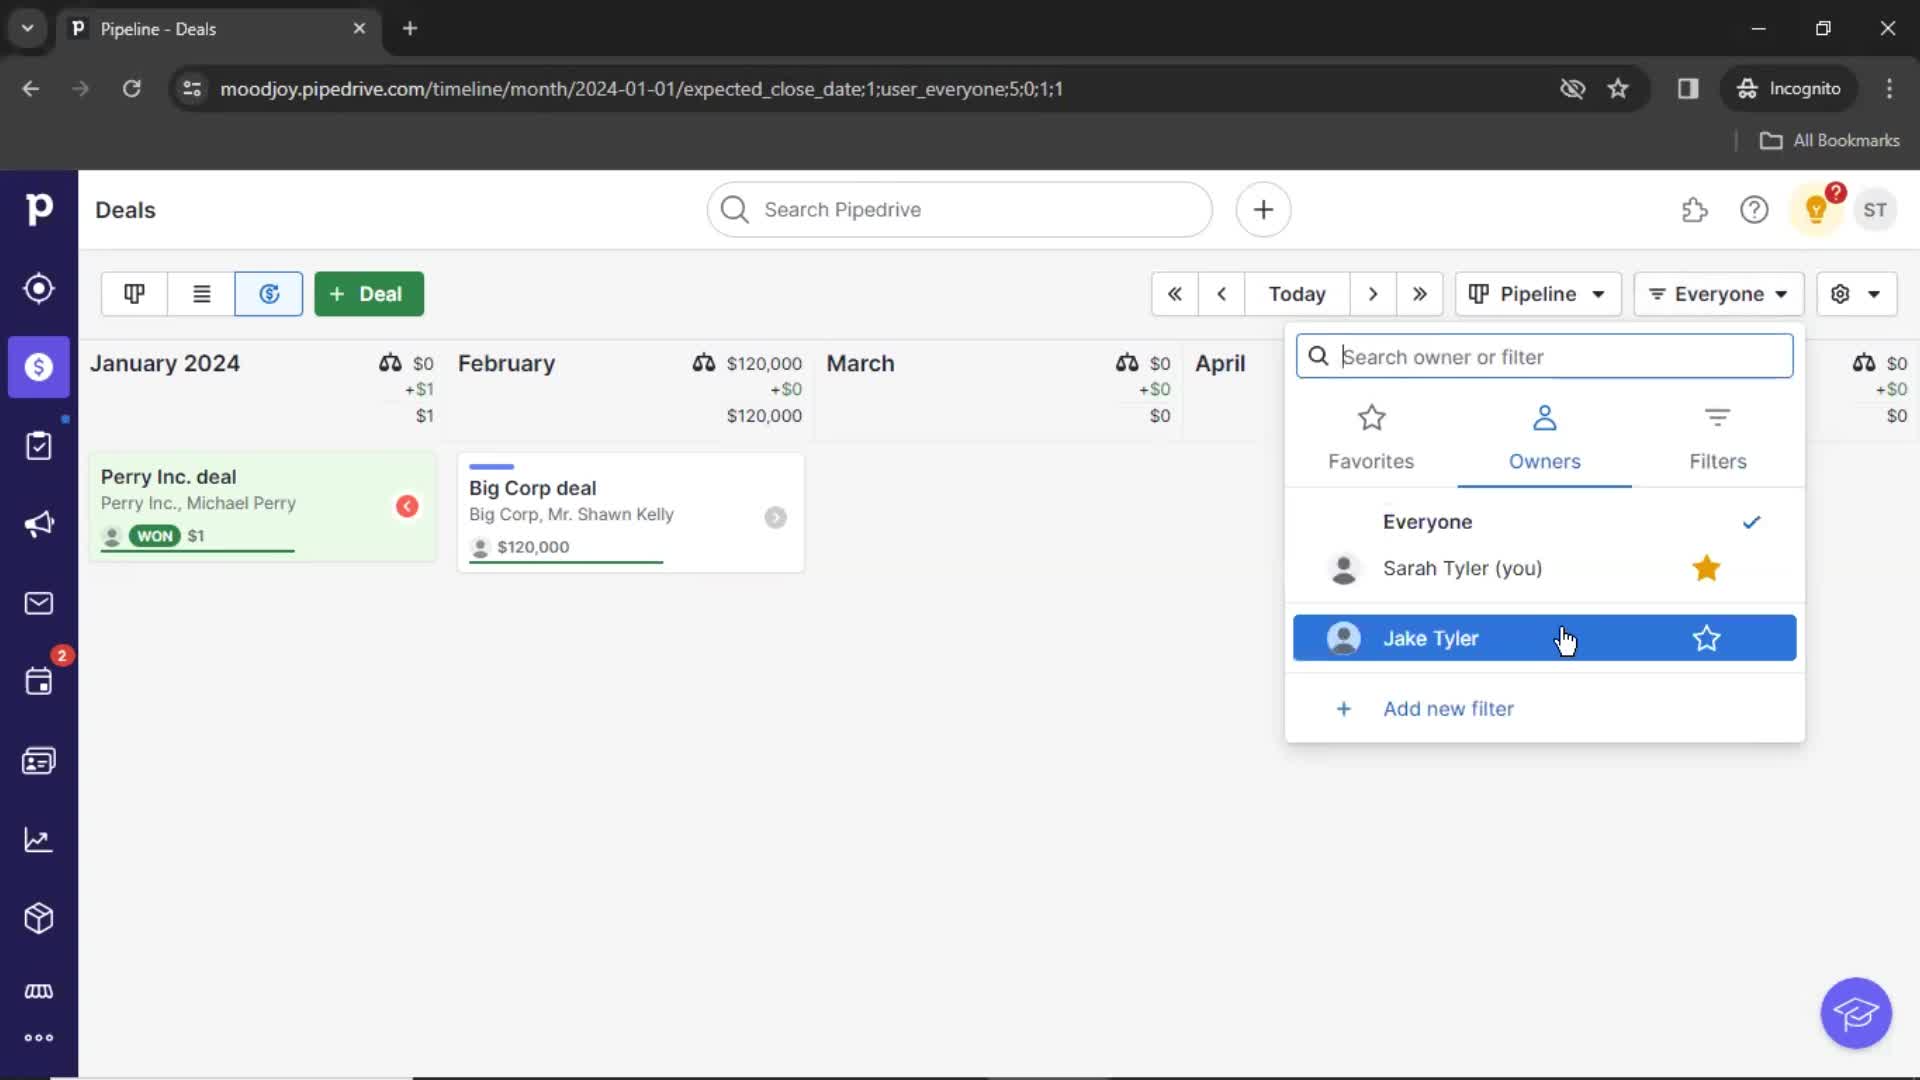1920x1080 pixels.
Task: Unfavorite Sarah Tyler gold star
Action: tap(1706, 568)
